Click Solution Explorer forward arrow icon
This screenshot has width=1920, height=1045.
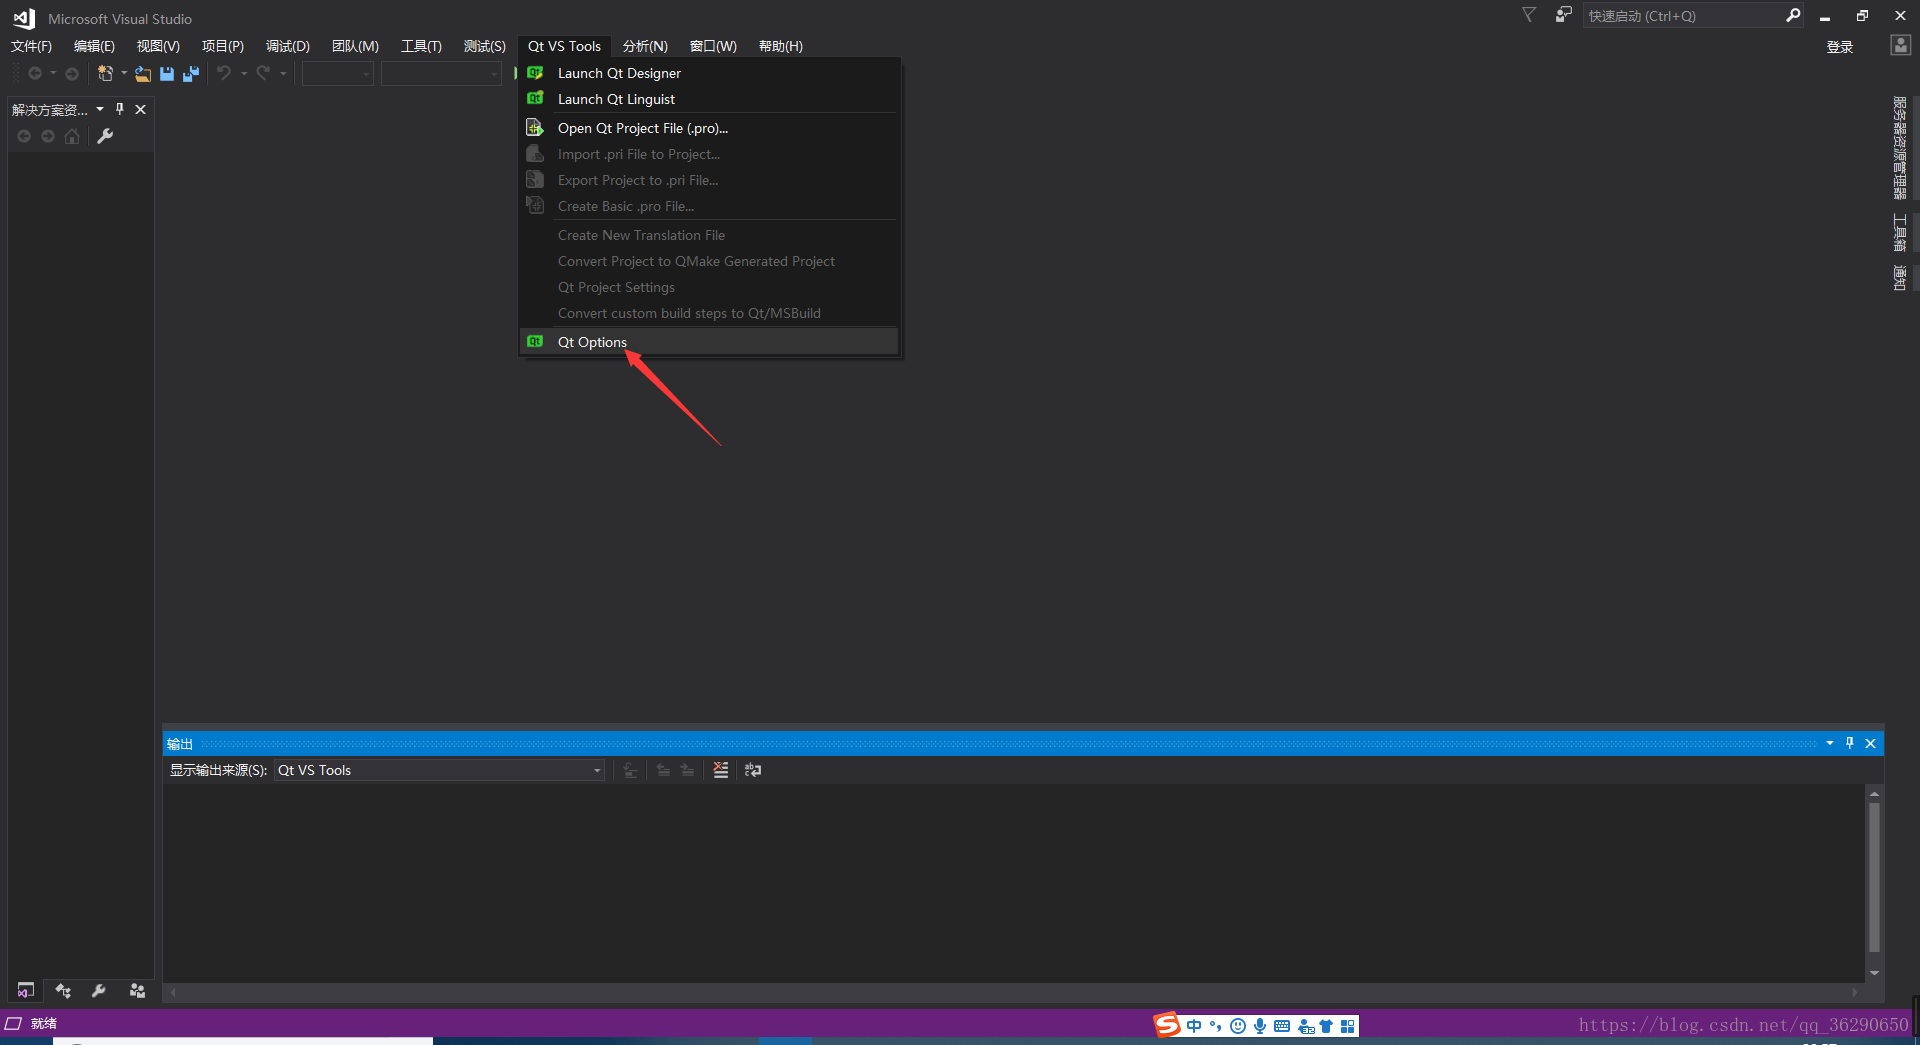point(48,136)
